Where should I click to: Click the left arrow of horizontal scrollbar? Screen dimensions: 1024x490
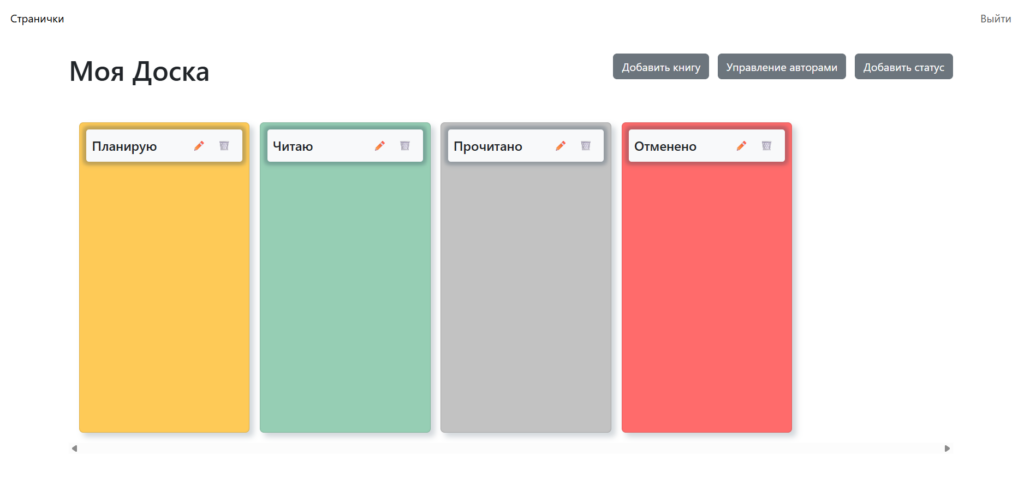pos(74,449)
